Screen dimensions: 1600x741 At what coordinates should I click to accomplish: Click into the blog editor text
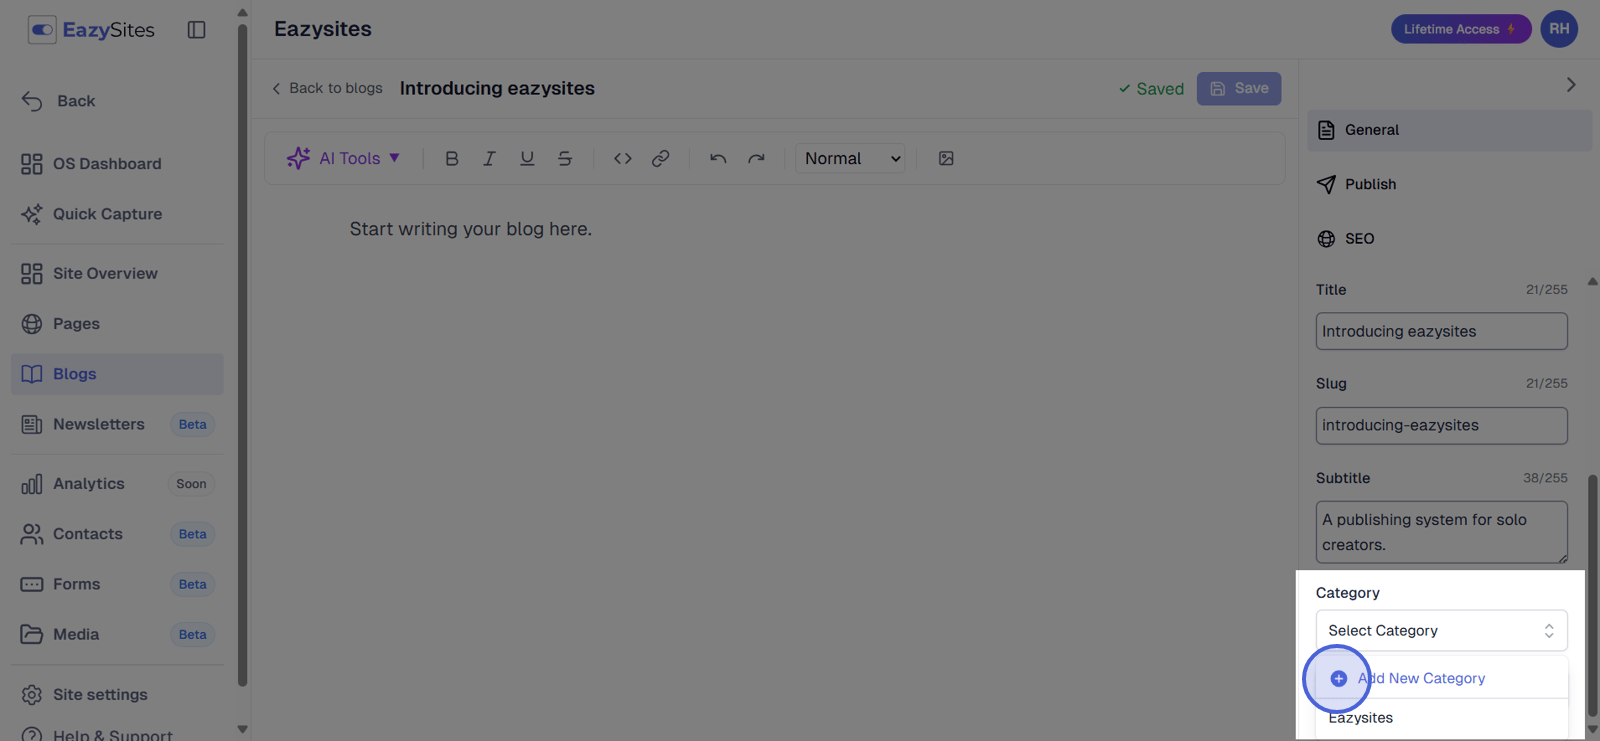coord(471,229)
